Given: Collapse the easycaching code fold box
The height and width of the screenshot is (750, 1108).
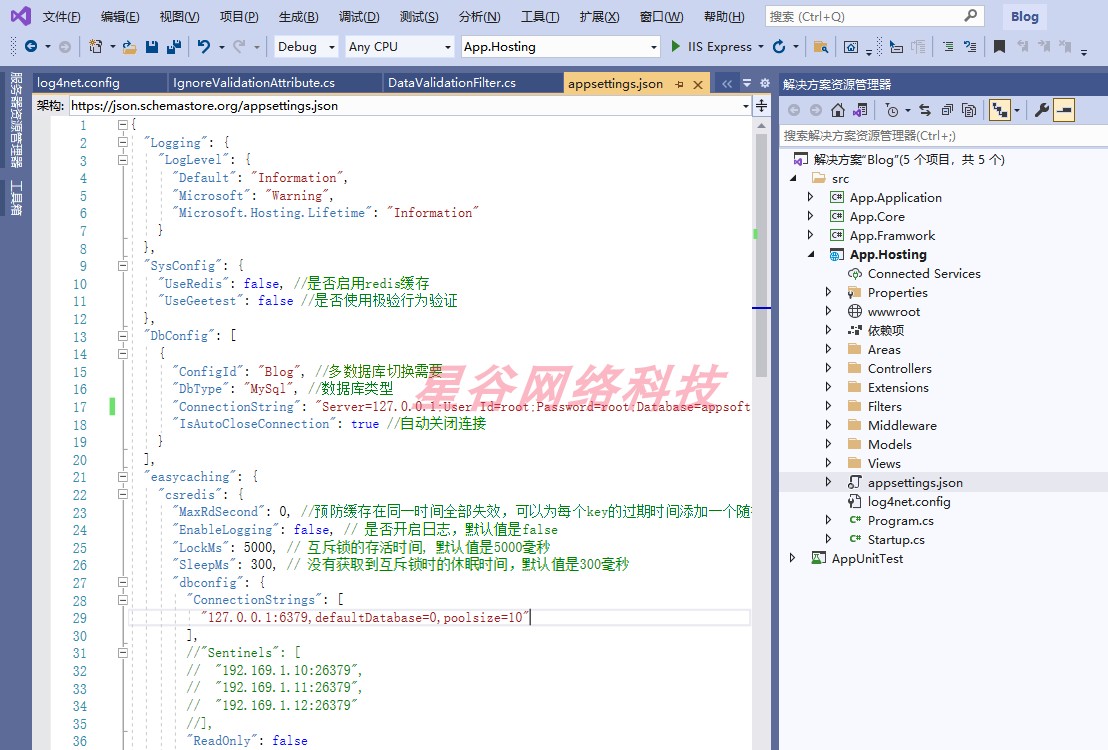Looking at the screenshot, I should coord(122,477).
